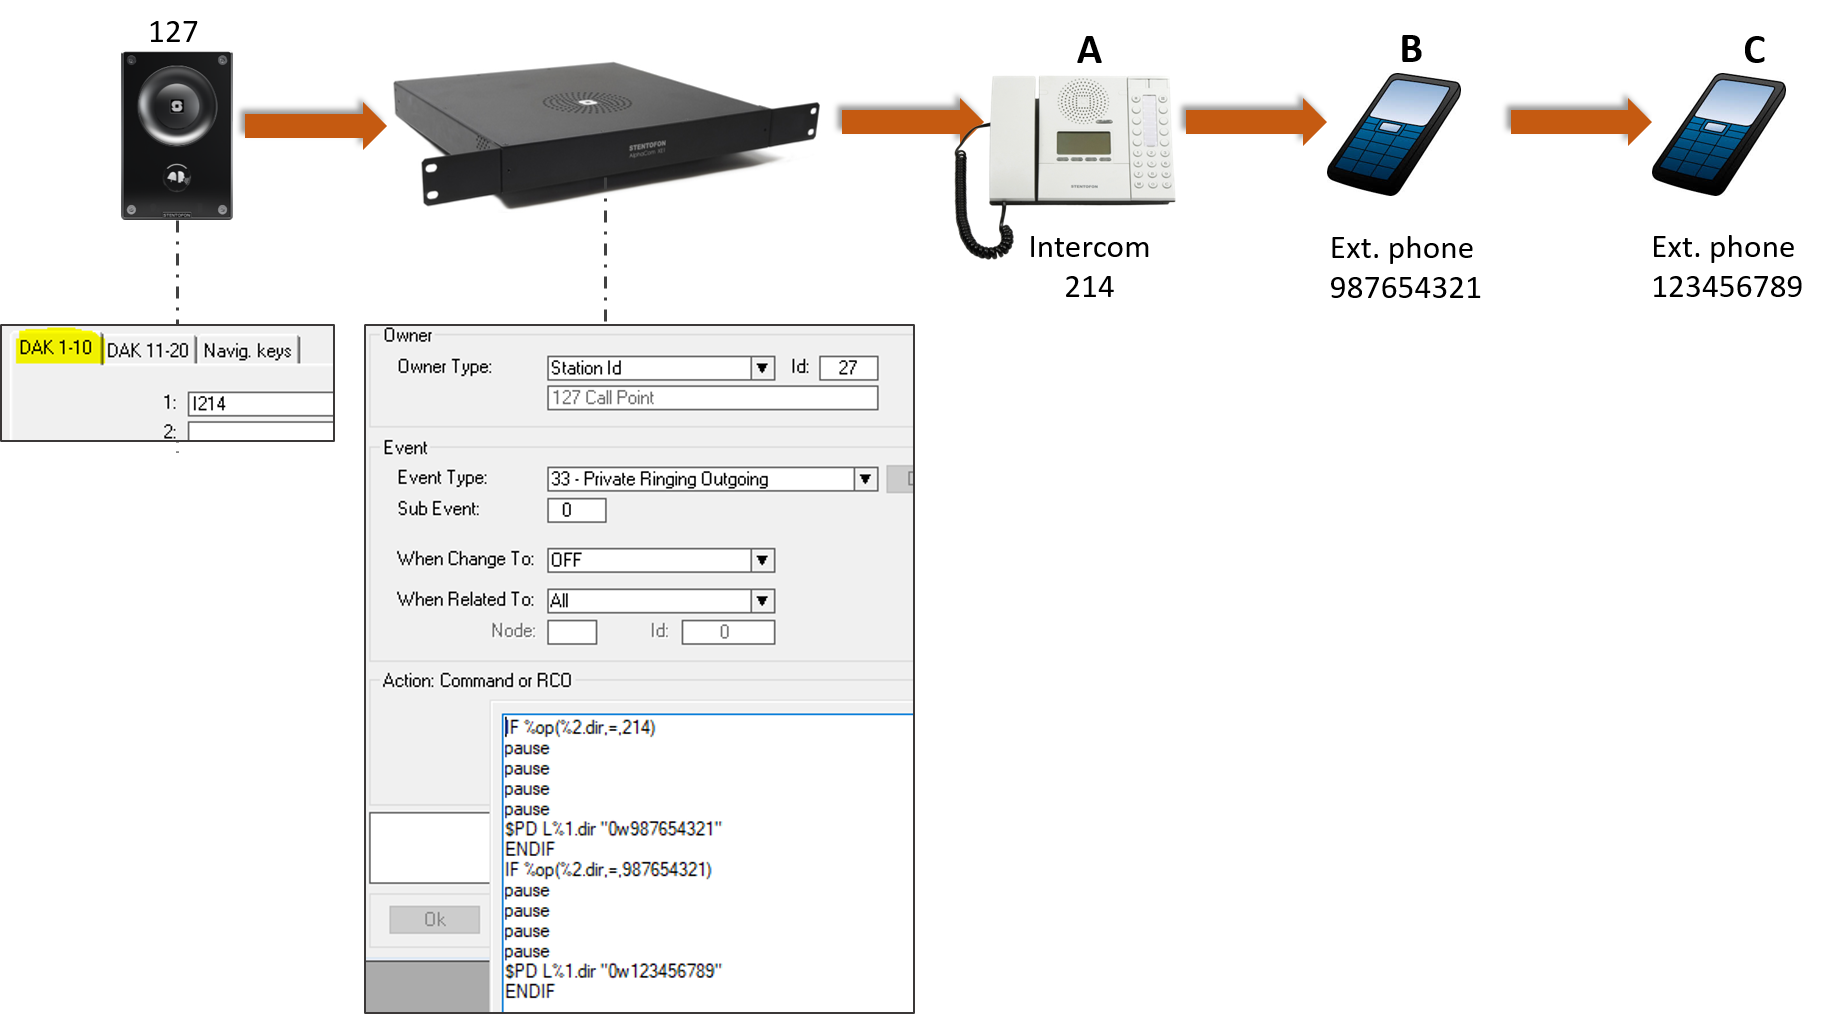
Task: Click the Sub Event input field
Action: click(x=577, y=510)
